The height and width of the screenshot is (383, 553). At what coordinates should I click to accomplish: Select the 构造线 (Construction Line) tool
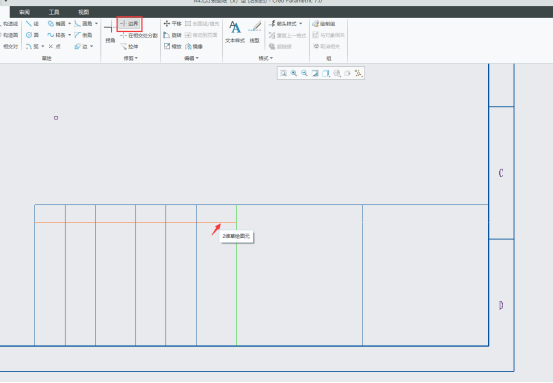[x=10, y=24]
